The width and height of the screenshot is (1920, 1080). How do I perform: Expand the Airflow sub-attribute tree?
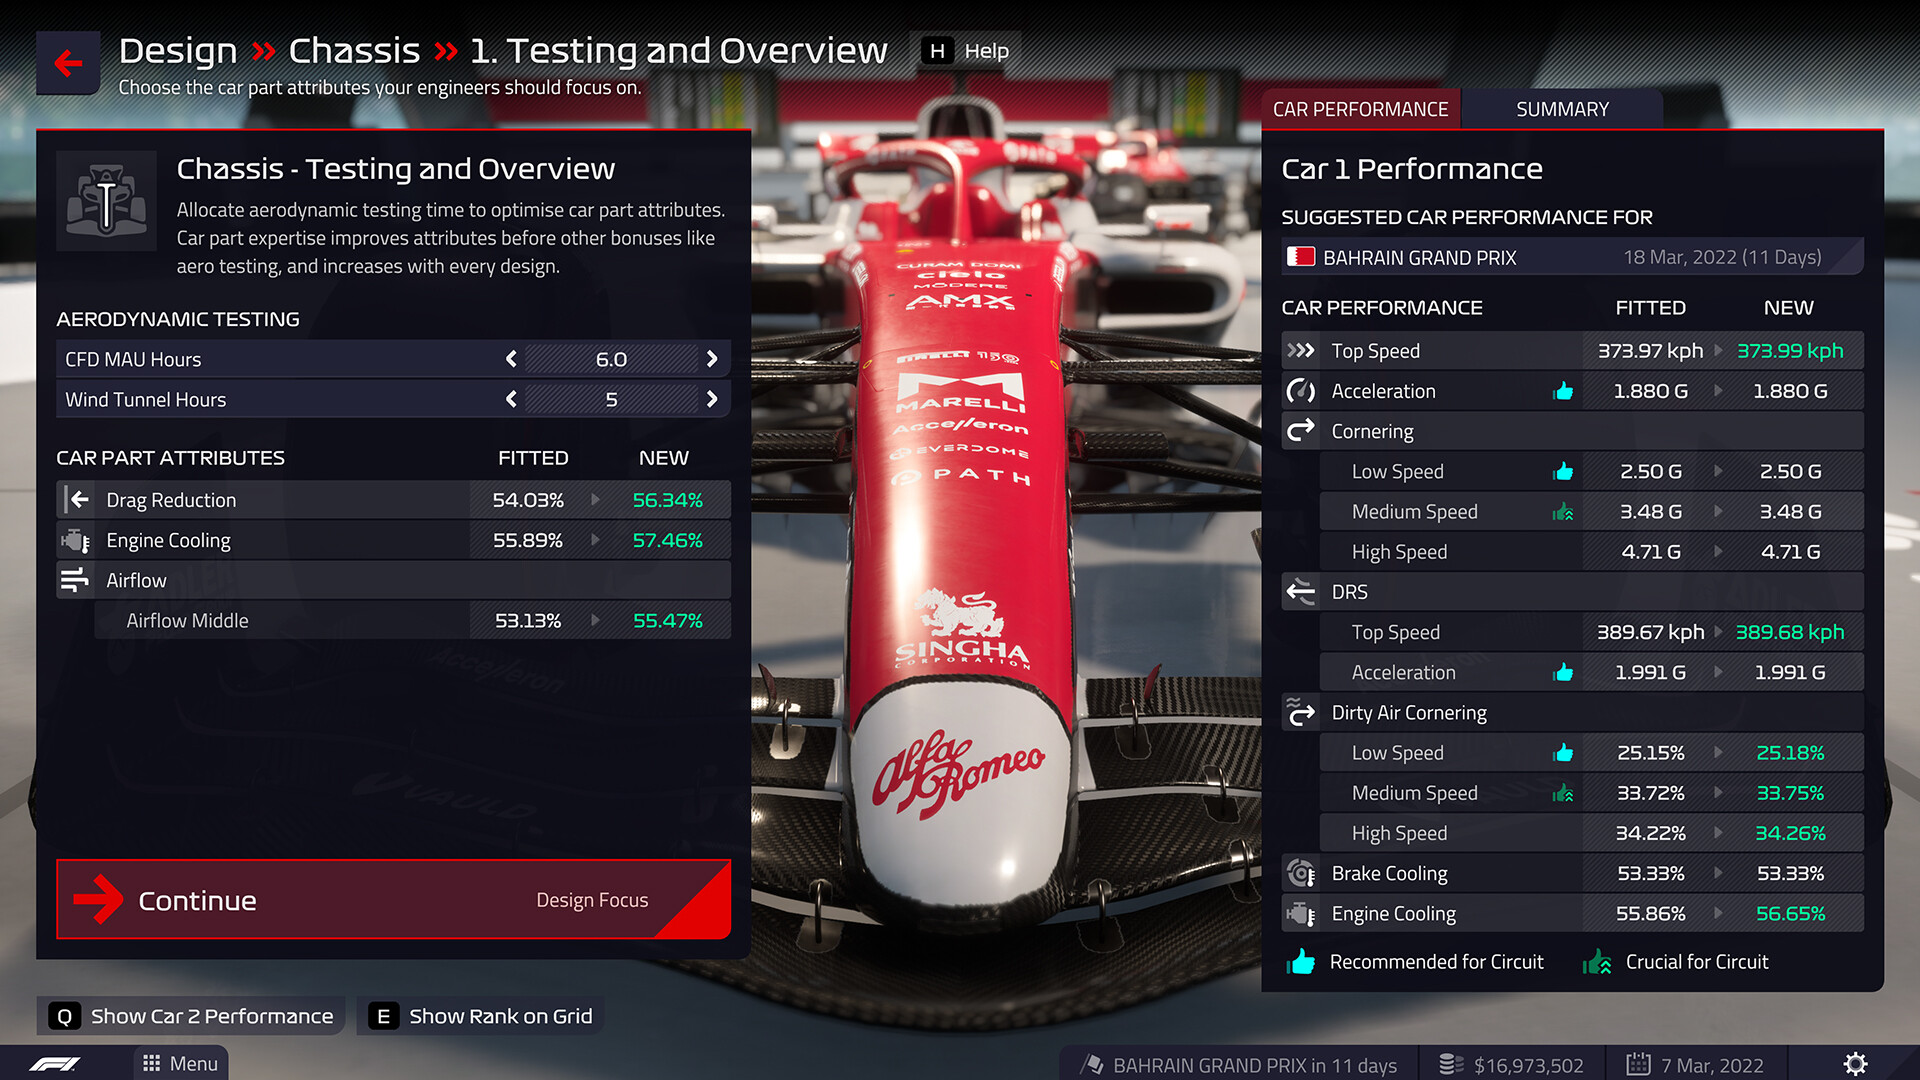click(75, 580)
